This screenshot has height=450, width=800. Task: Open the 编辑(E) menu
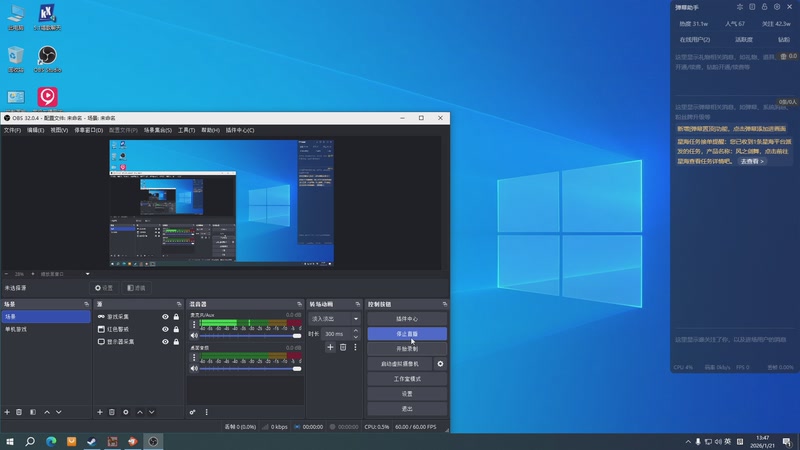pyautogui.click(x=35, y=130)
